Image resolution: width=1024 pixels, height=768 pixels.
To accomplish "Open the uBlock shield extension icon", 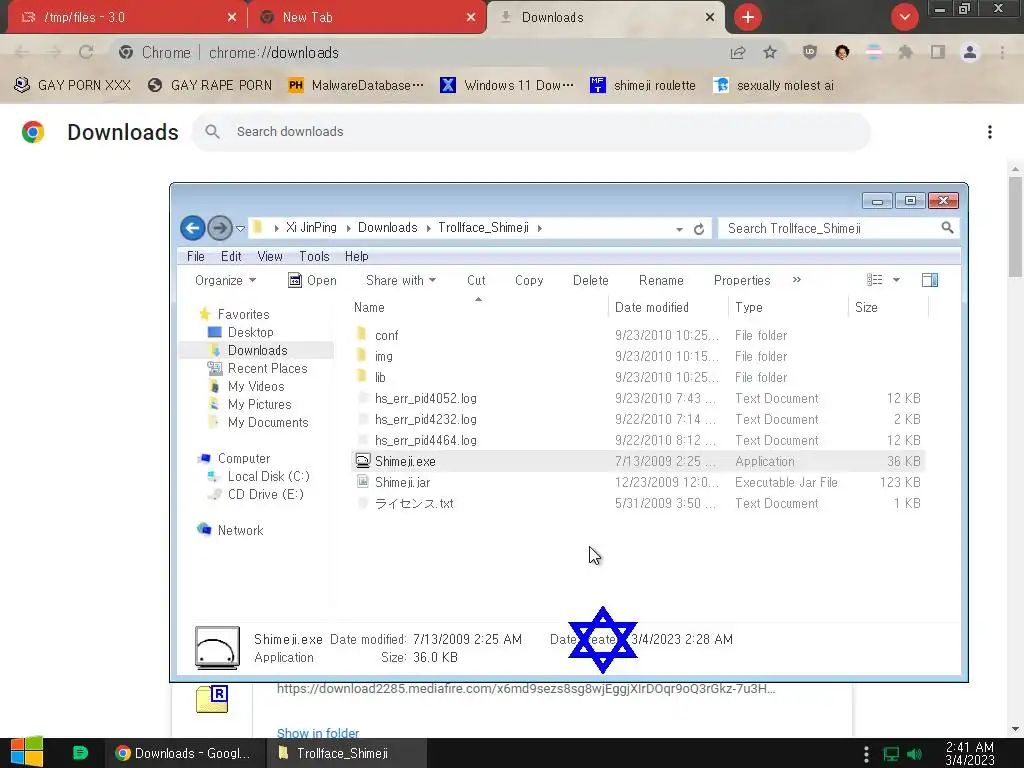I will 810,52.
